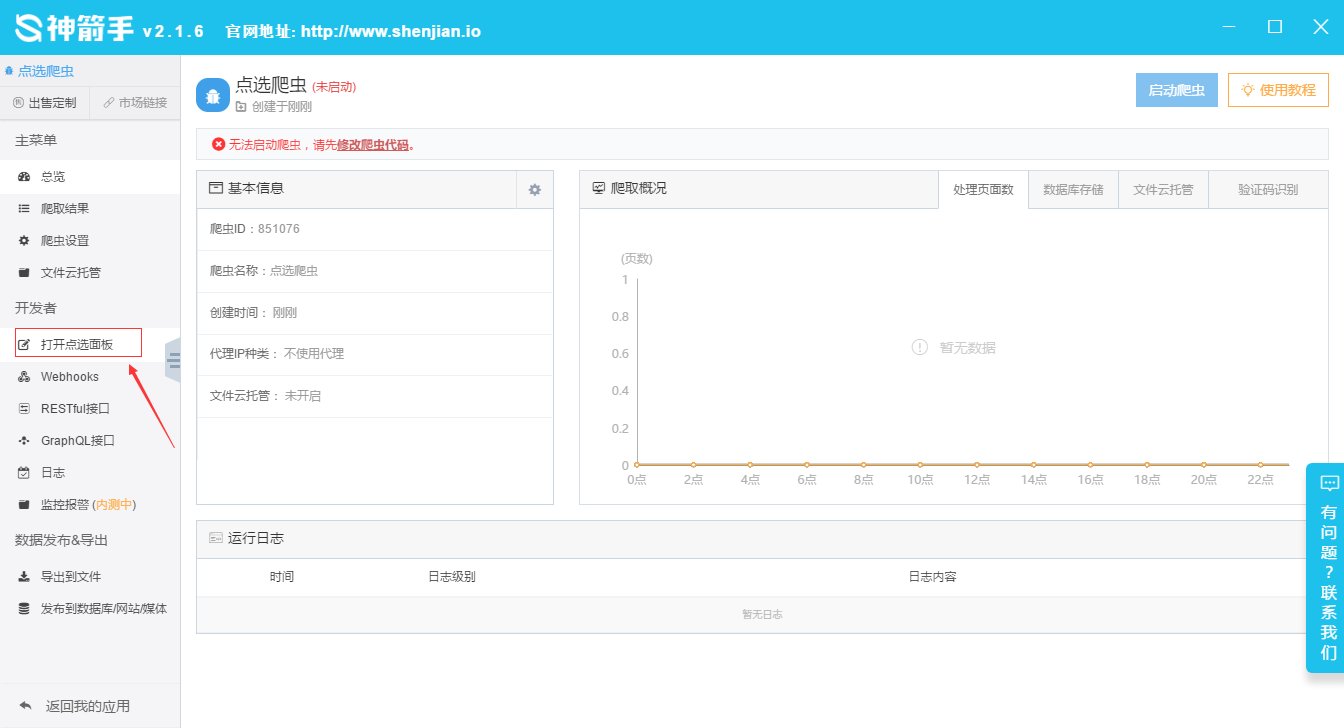Image resolution: width=1344 pixels, height=728 pixels.
Task: Switch to the 数据库存储 tab
Action: tap(1073, 189)
